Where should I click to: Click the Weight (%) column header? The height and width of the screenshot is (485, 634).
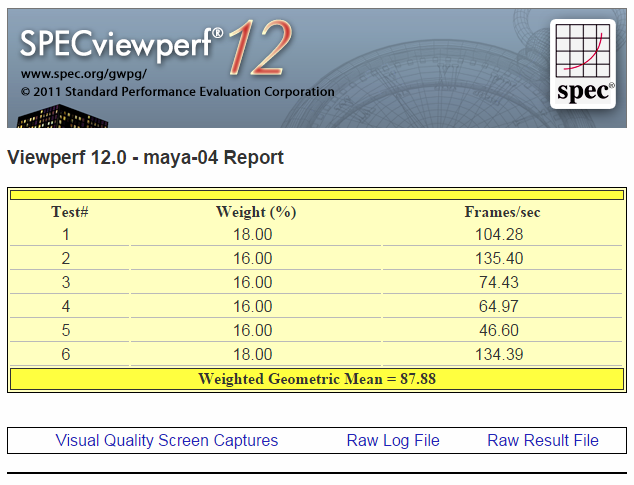pos(256,212)
